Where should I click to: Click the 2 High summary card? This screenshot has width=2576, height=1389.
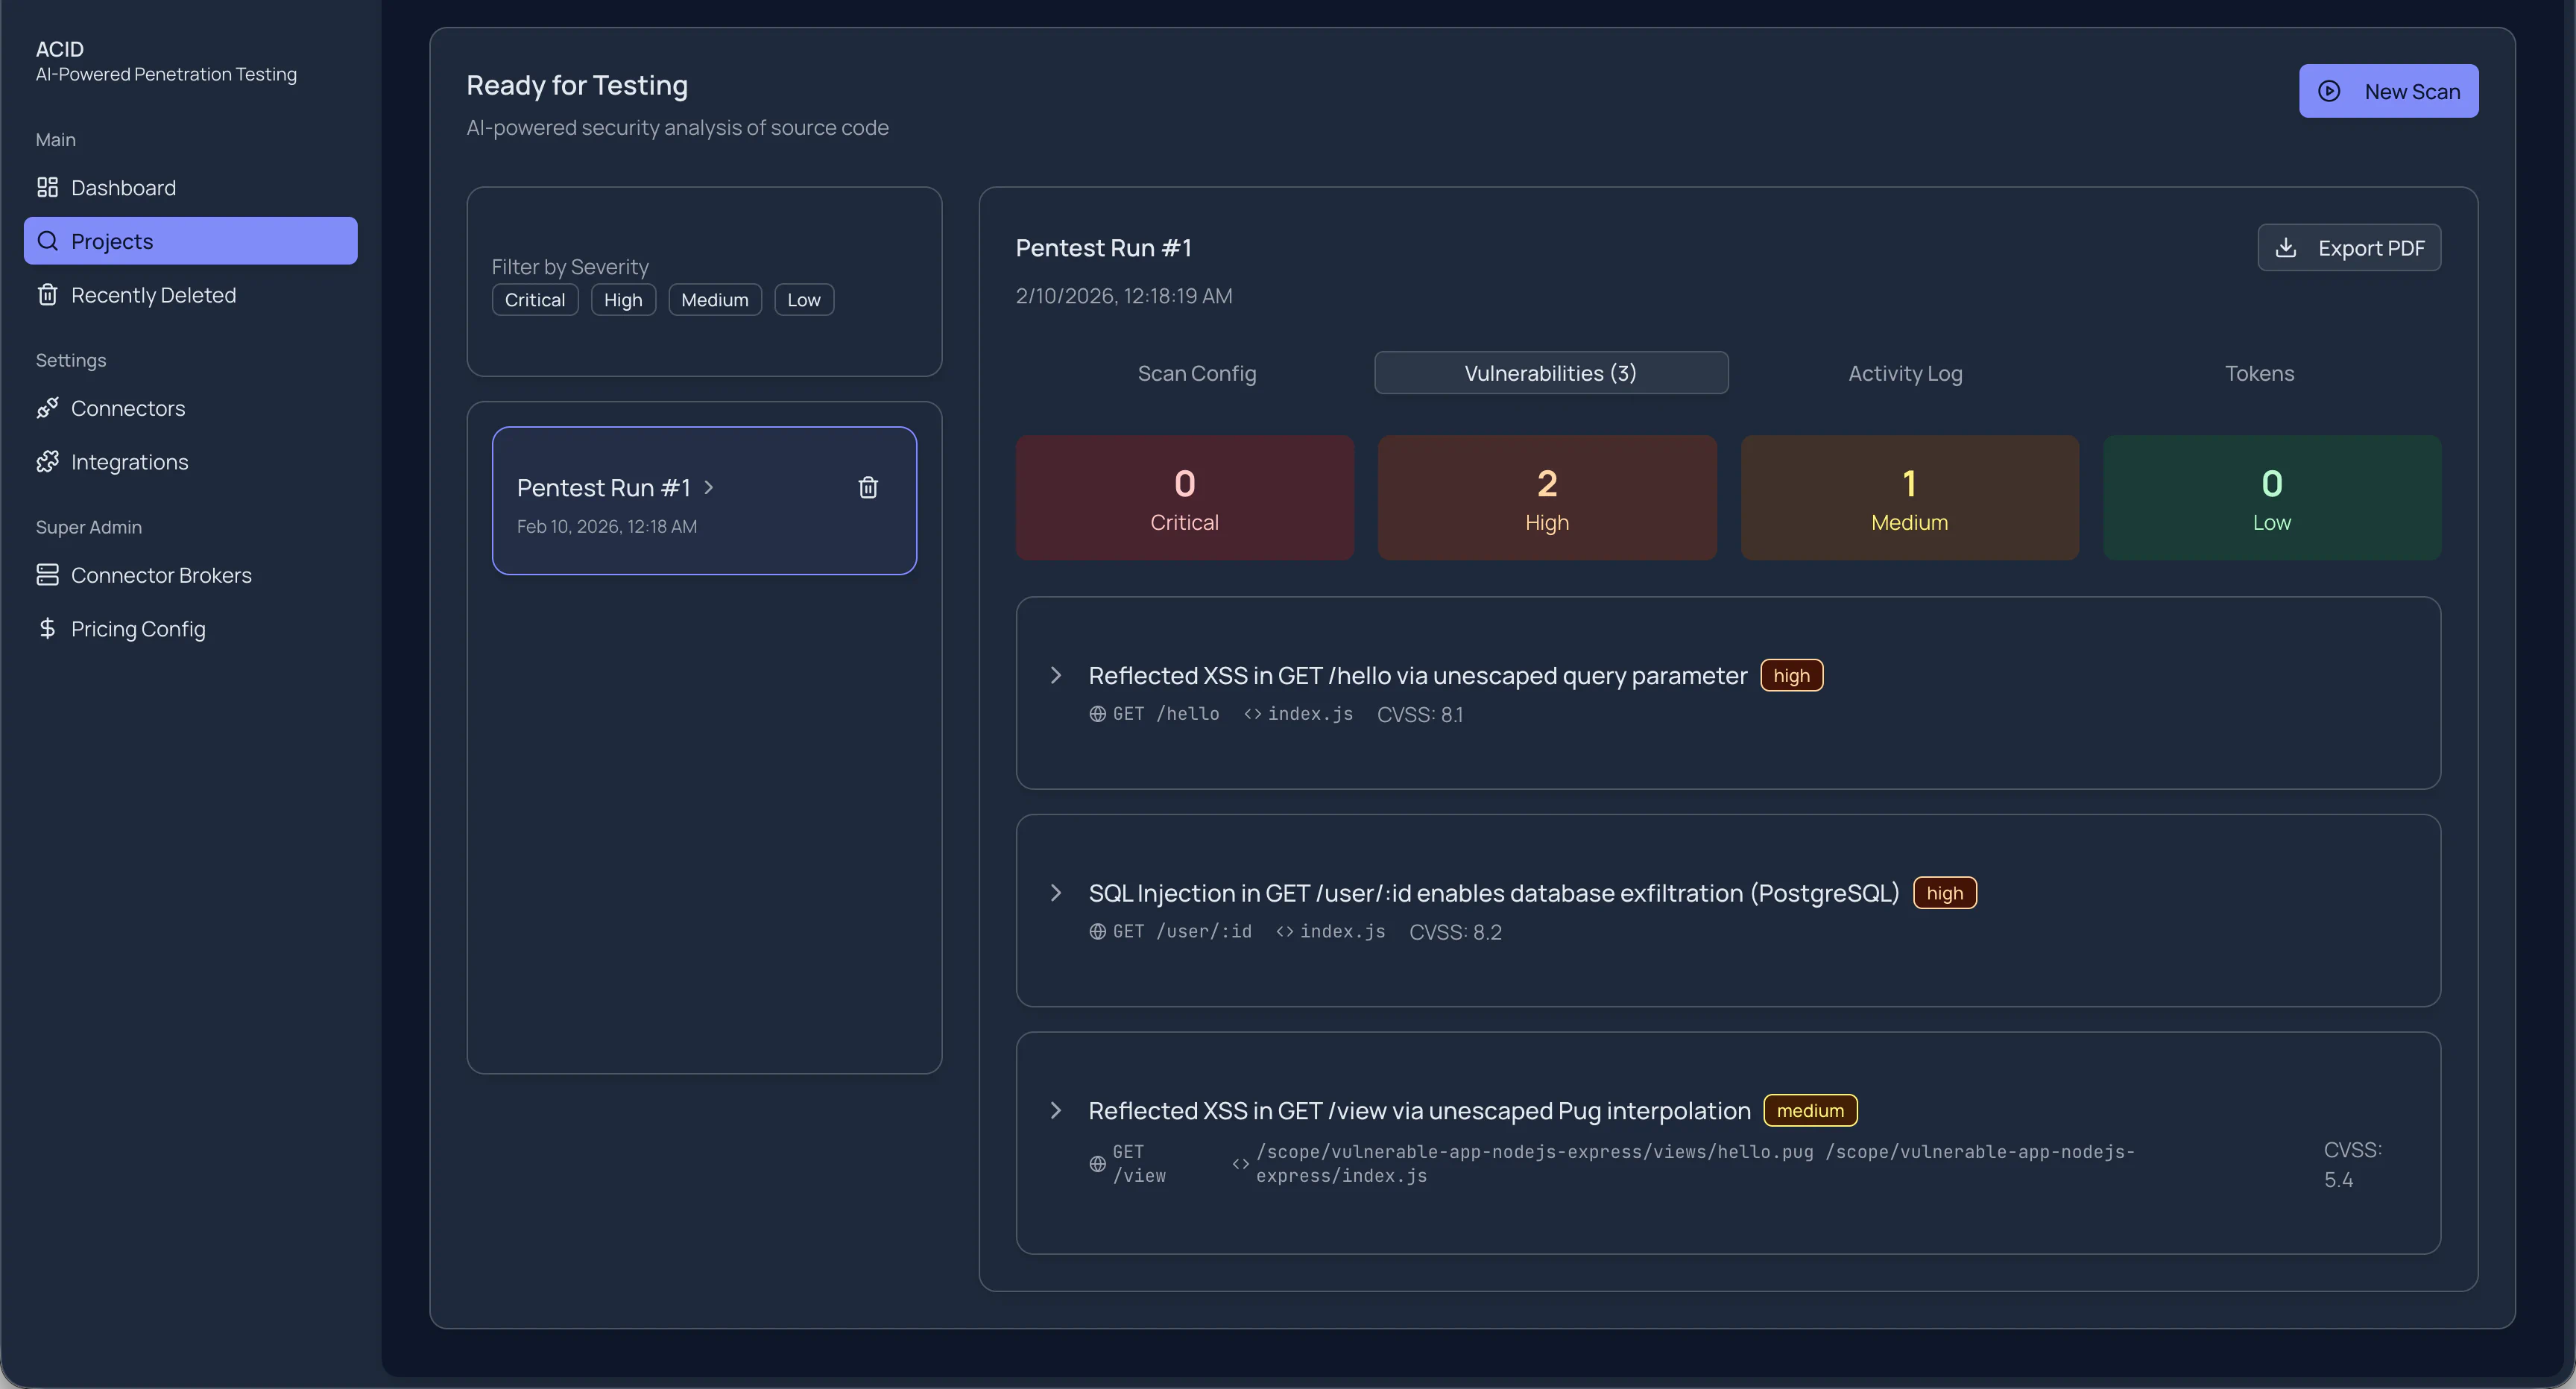1547,497
